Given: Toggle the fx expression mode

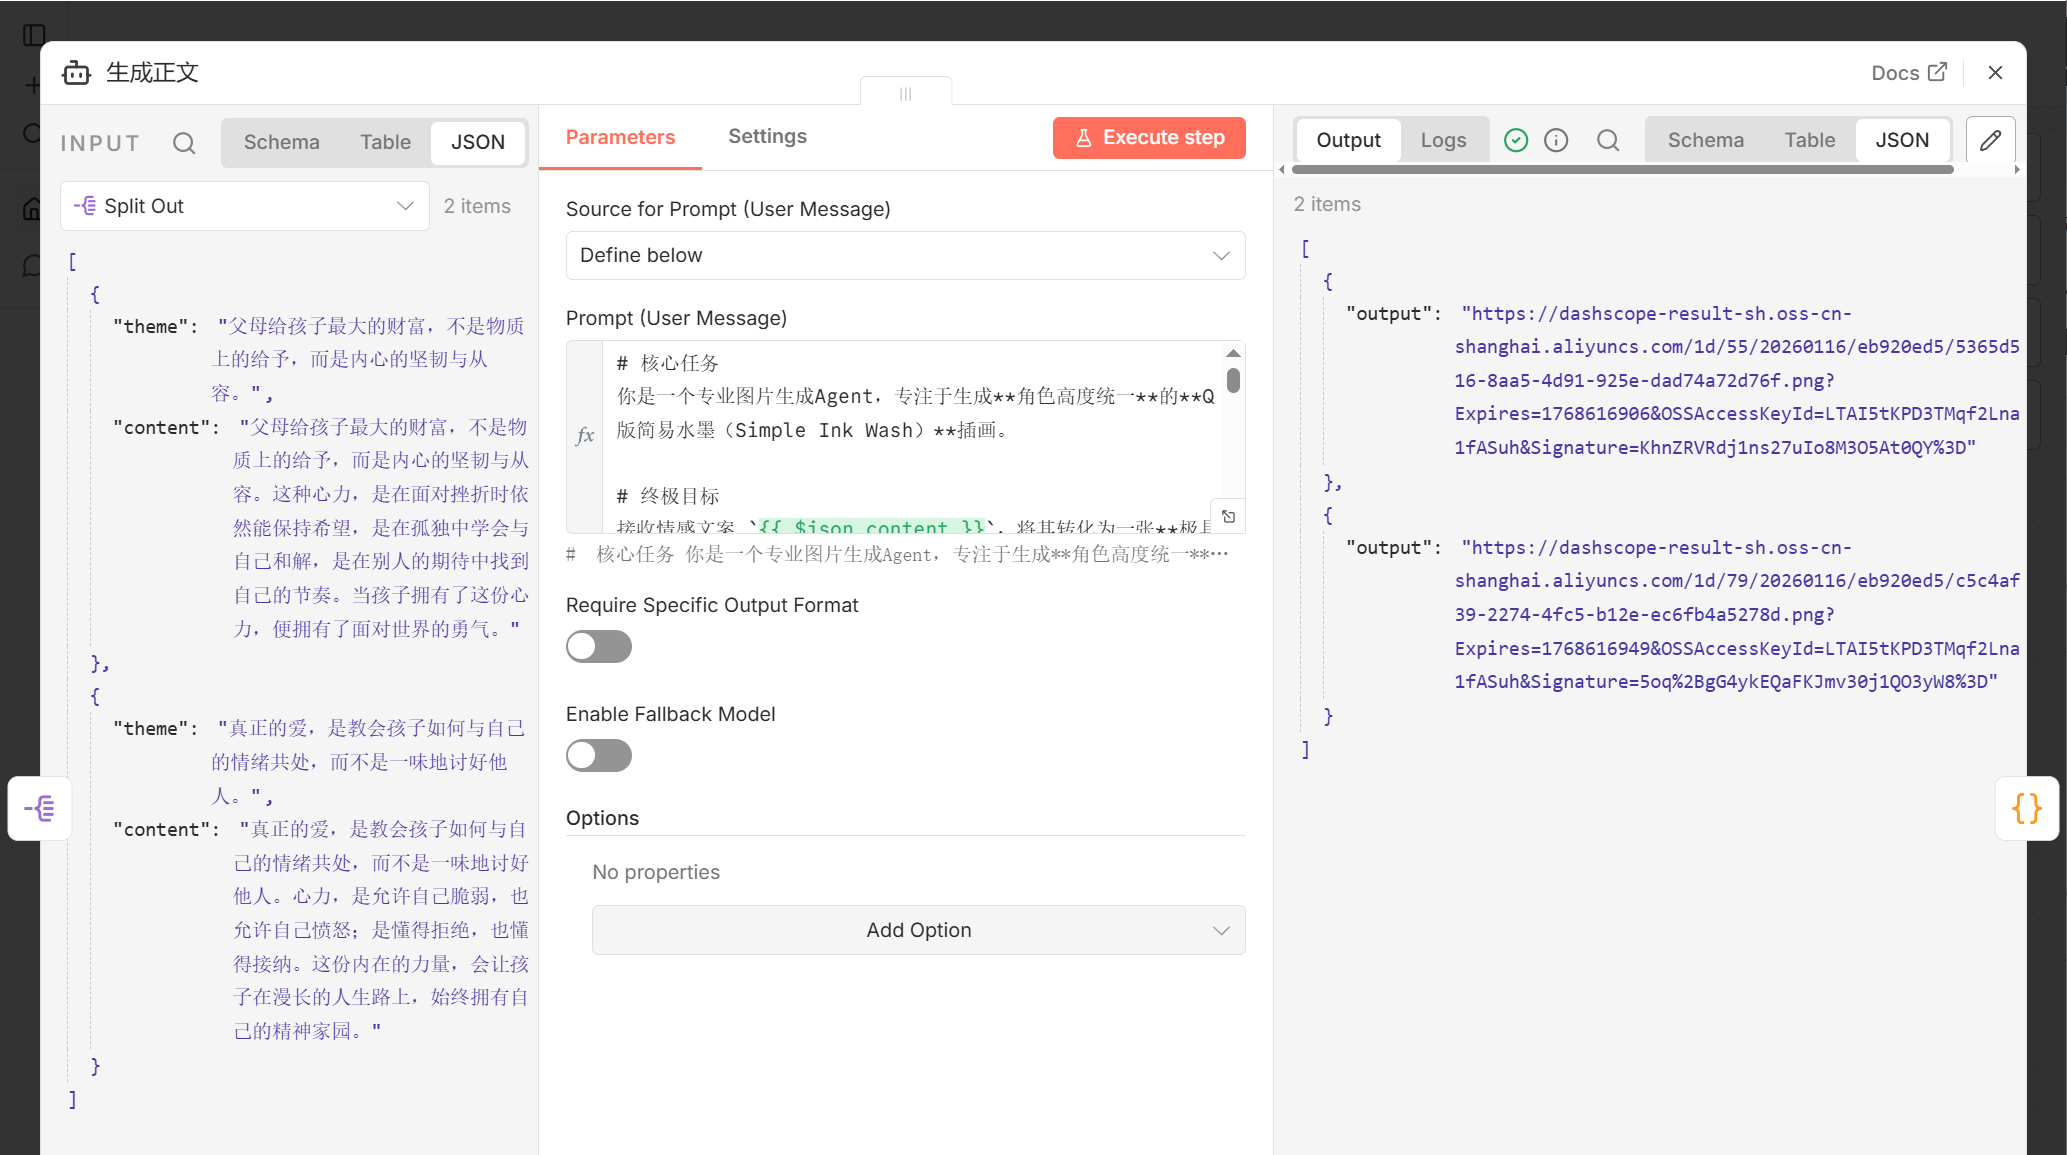Looking at the screenshot, I should tap(585, 436).
